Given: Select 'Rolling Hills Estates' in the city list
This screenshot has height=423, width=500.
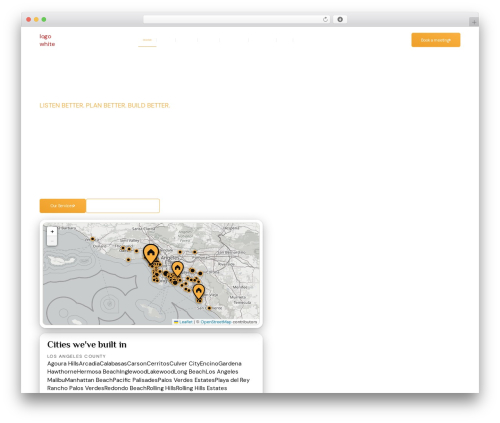Looking at the screenshot, I should point(201,388).
